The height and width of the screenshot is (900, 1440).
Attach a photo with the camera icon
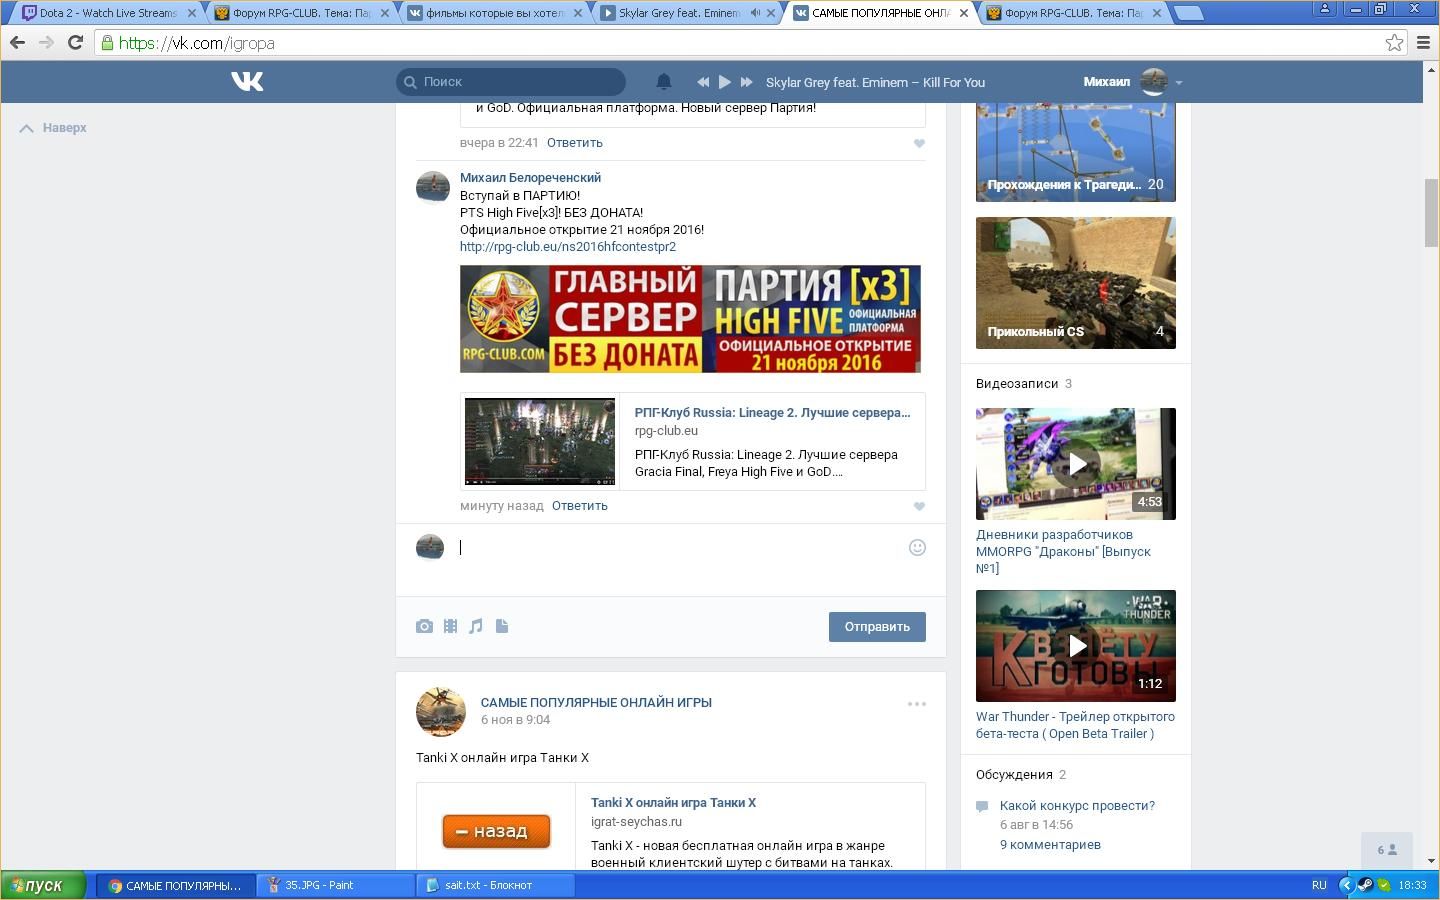(425, 626)
